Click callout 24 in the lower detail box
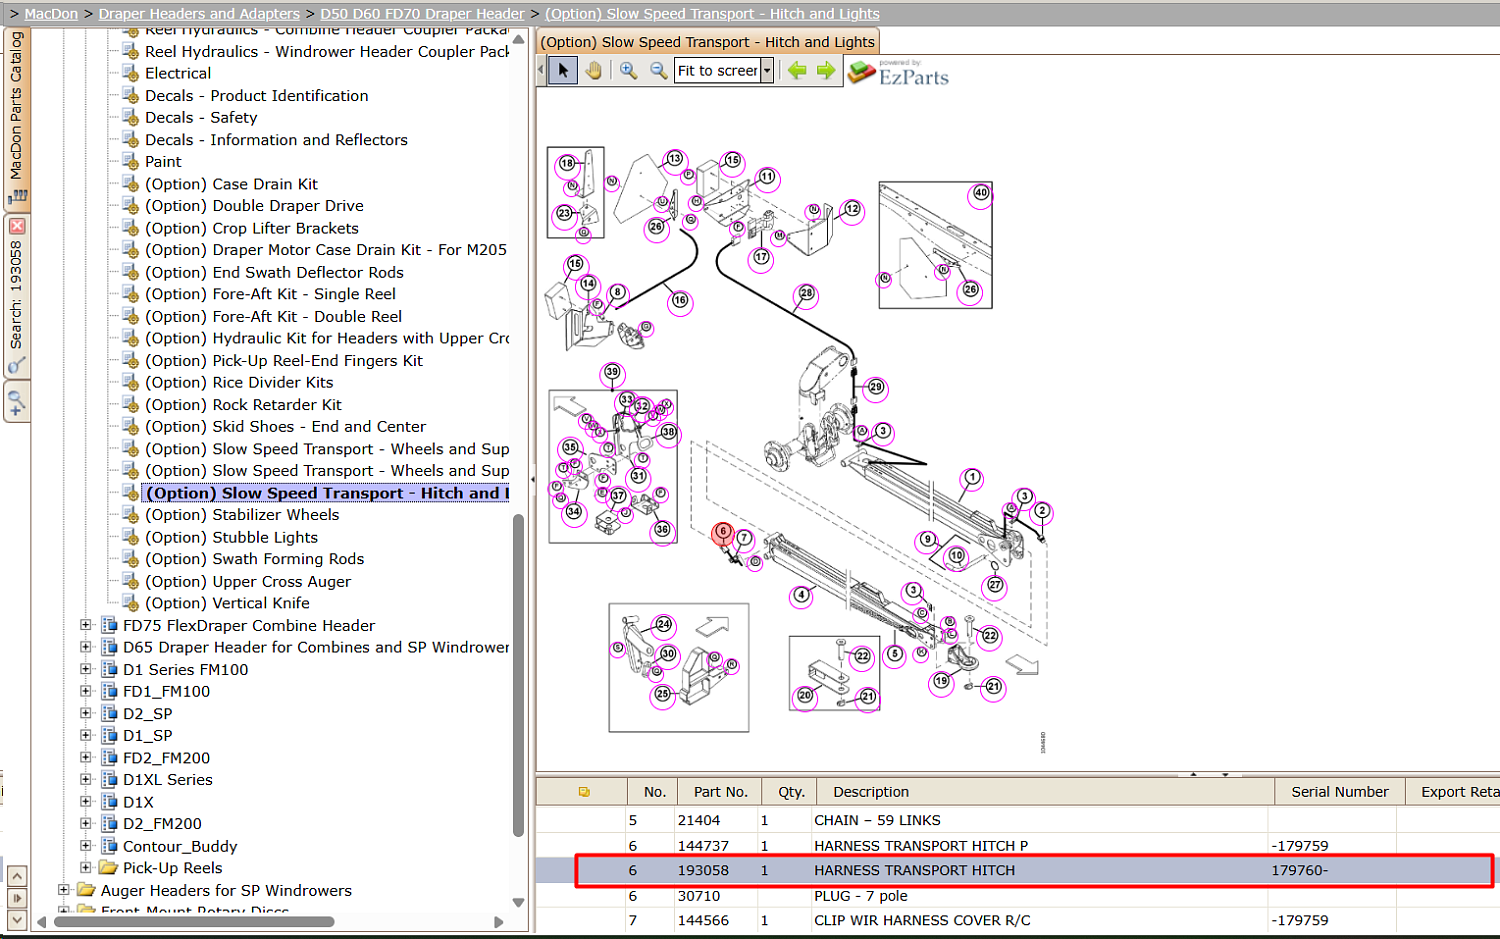 point(663,625)
